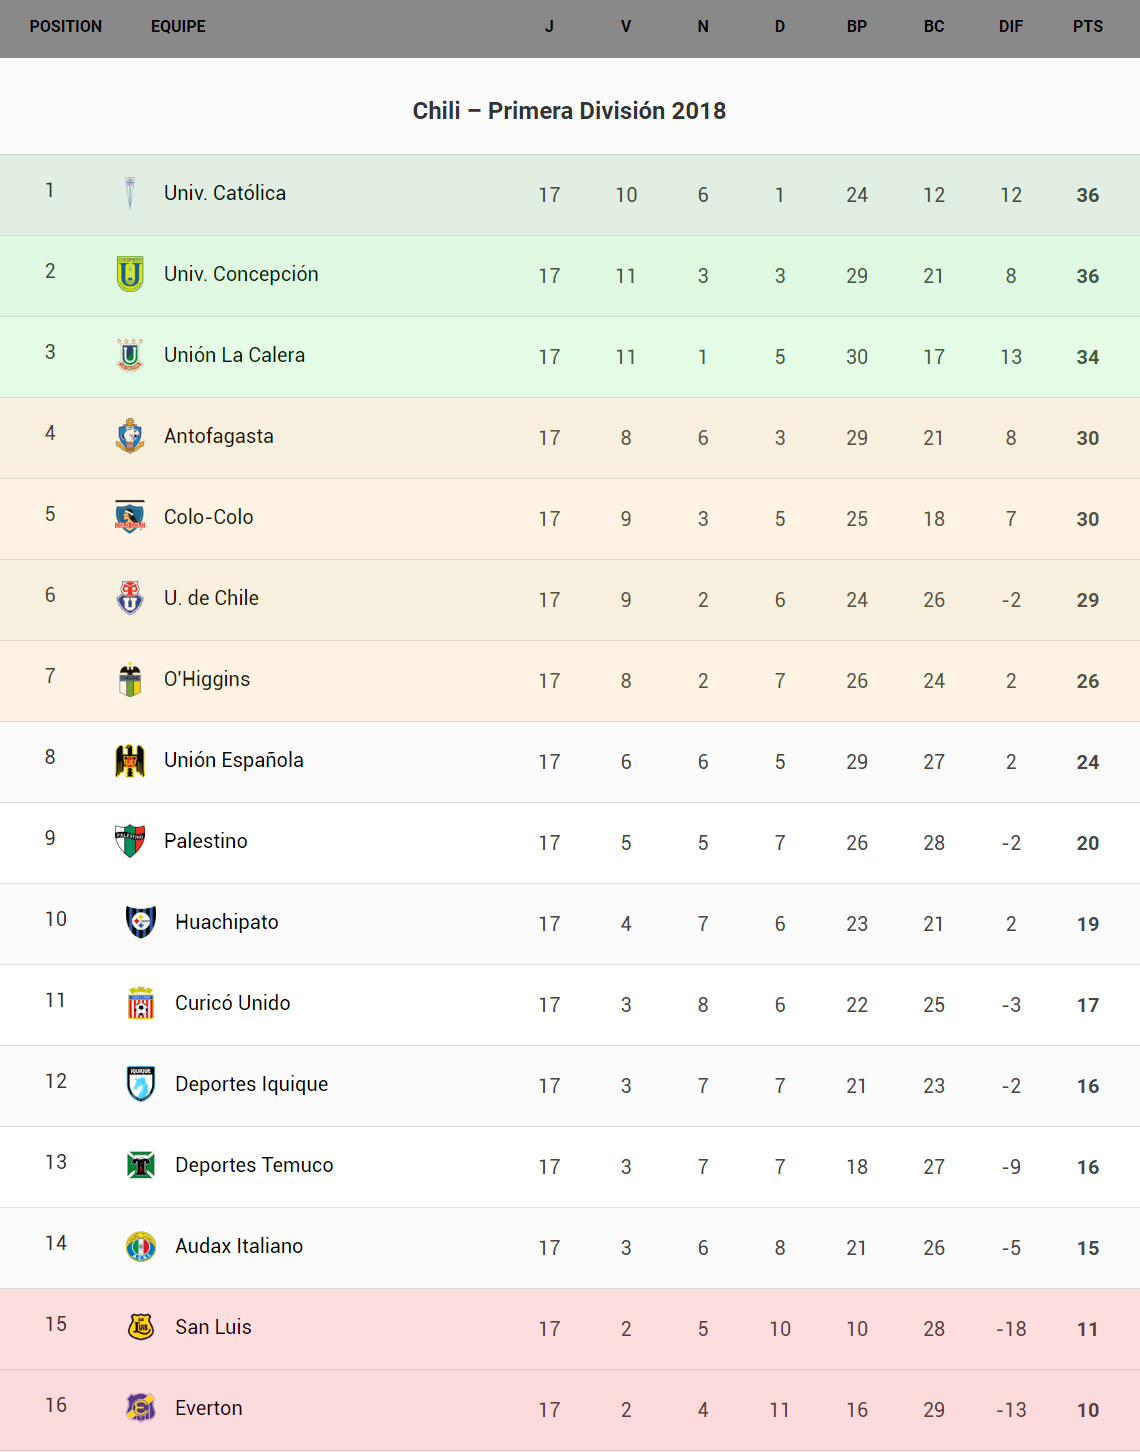This screenshot has height=1452, width=1140.
Task: Click the San Luis club crest
Action: coord(141,1327)
